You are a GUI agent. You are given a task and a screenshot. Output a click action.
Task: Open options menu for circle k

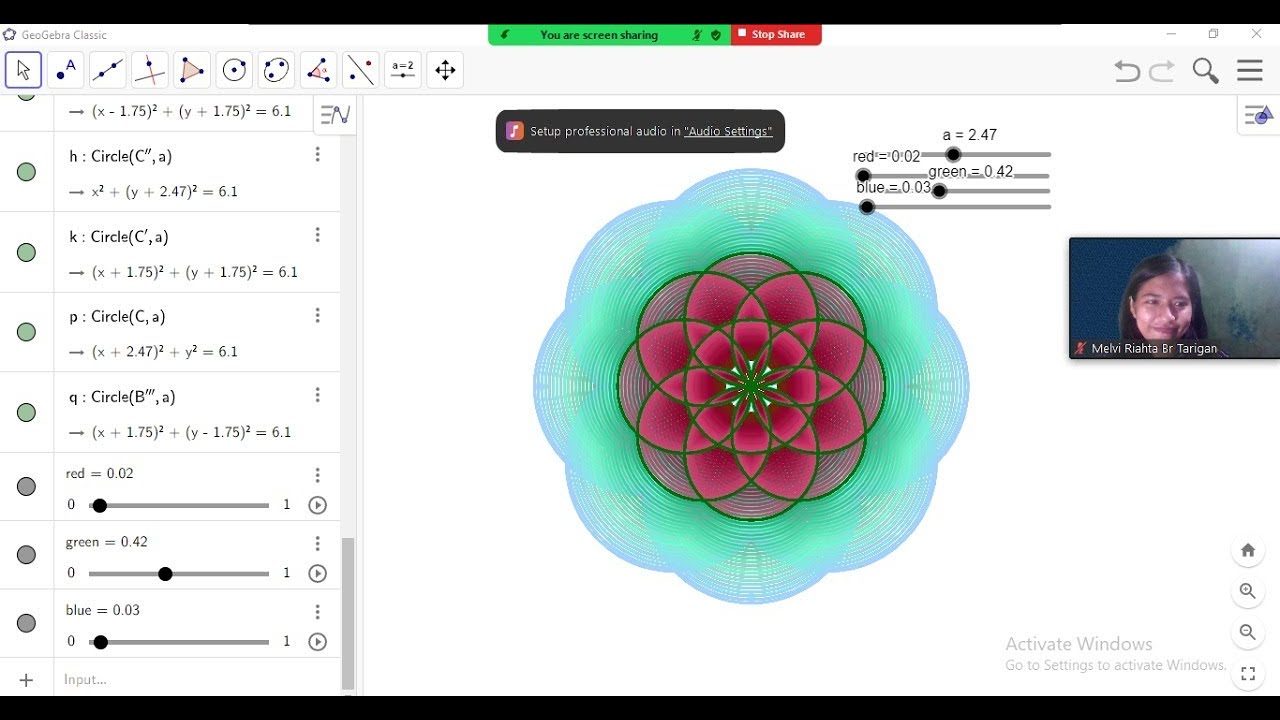(318, 235)
